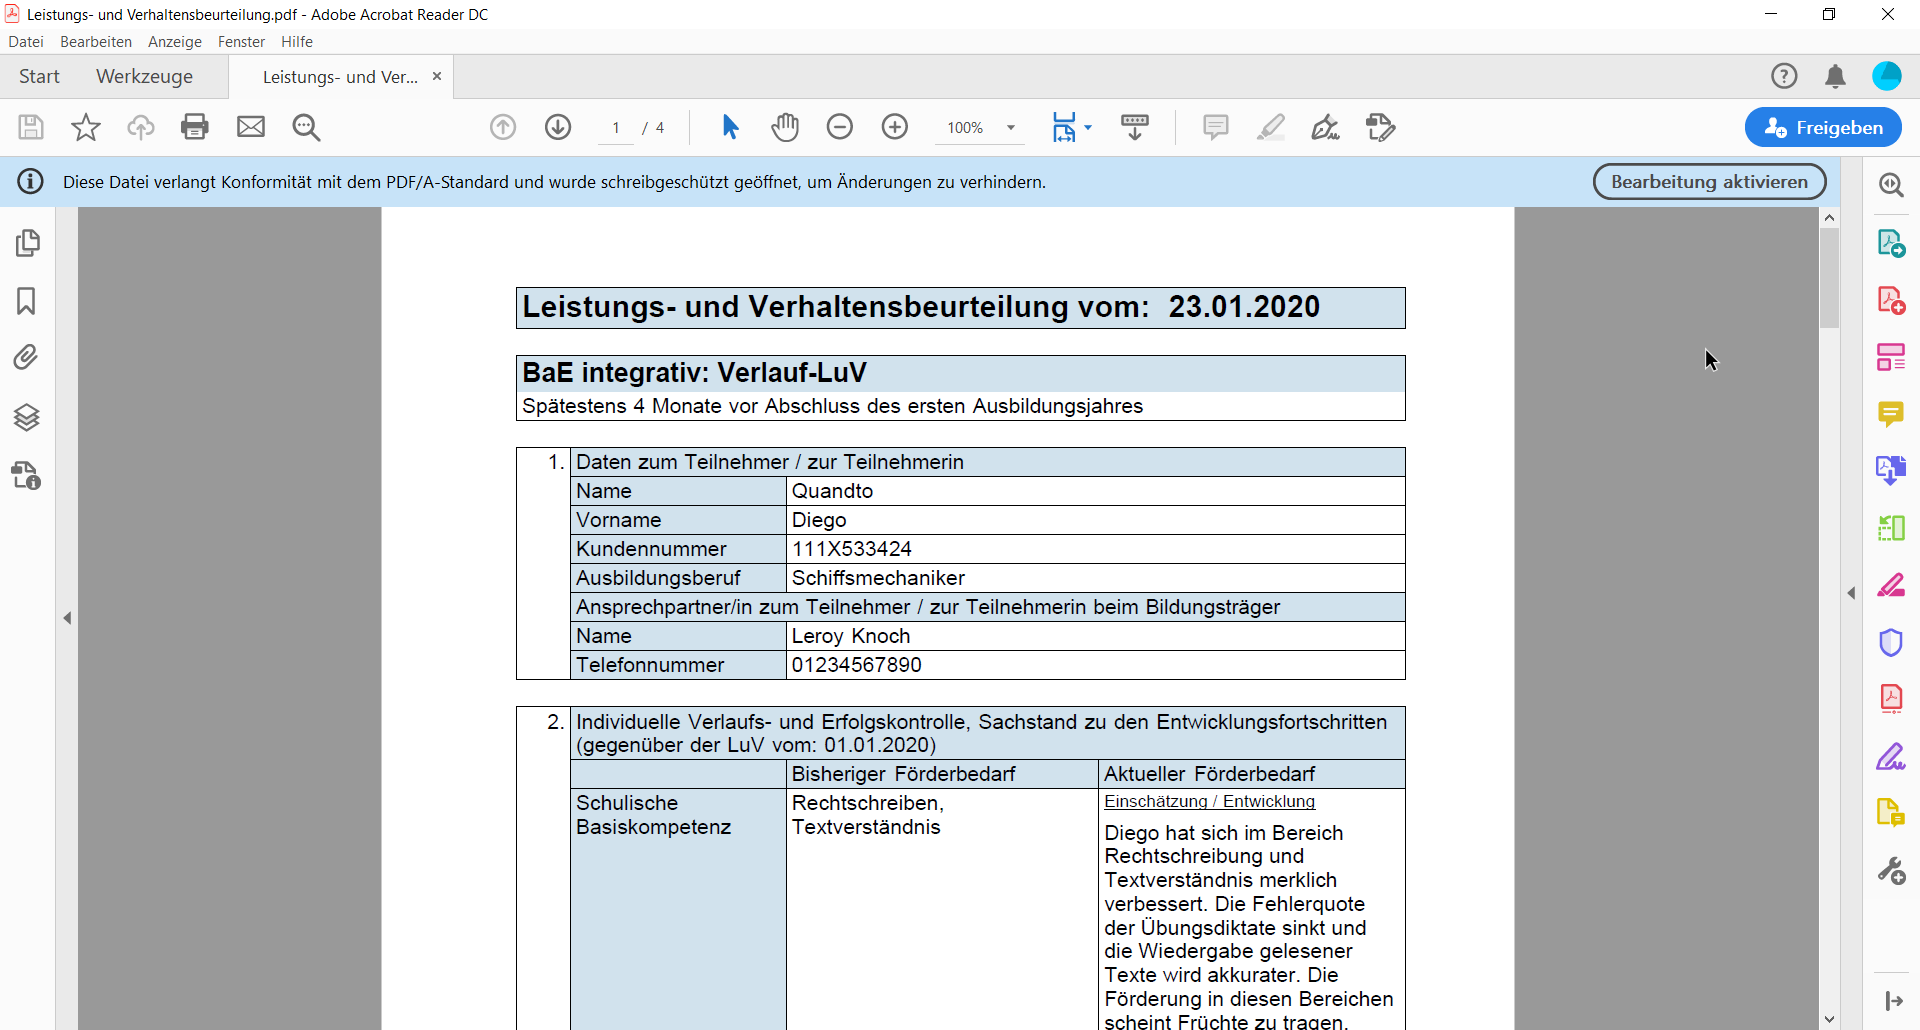Image resolution: width=1920 pixels, height=1030 pixels.
Task: Open Organize Pages tool
Action: click(x=1891, y=357)
